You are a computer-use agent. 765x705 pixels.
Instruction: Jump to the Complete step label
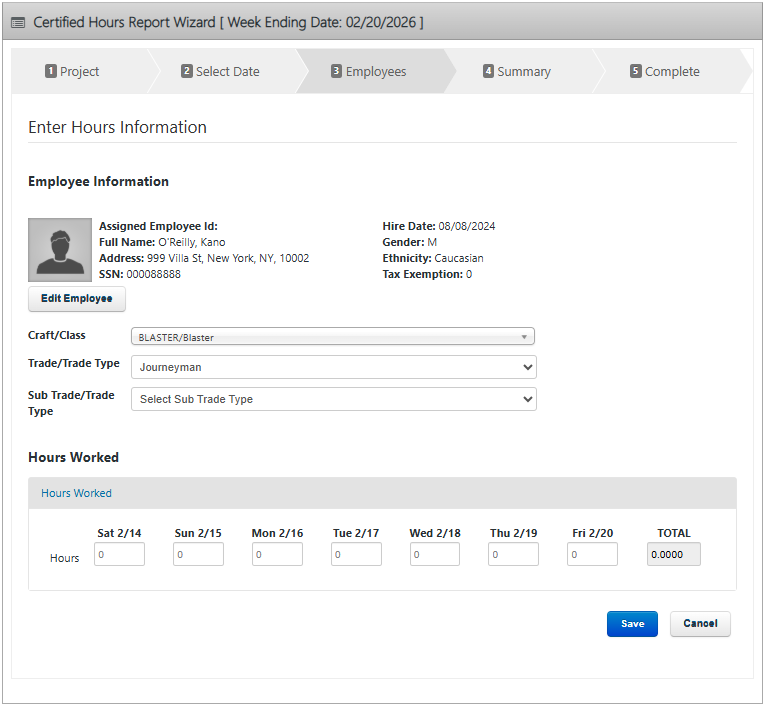tap(672, 72)
